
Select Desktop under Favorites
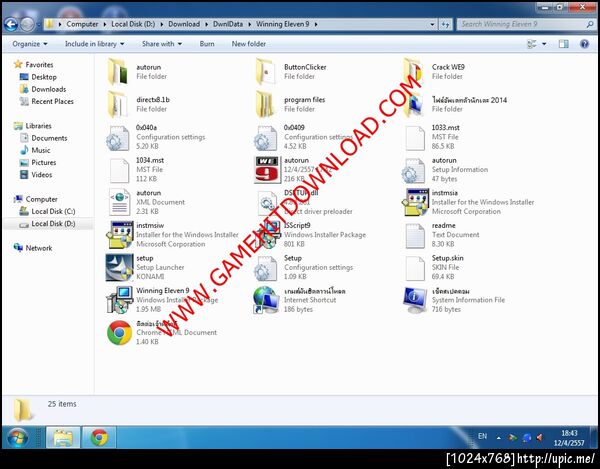point(44,77)
